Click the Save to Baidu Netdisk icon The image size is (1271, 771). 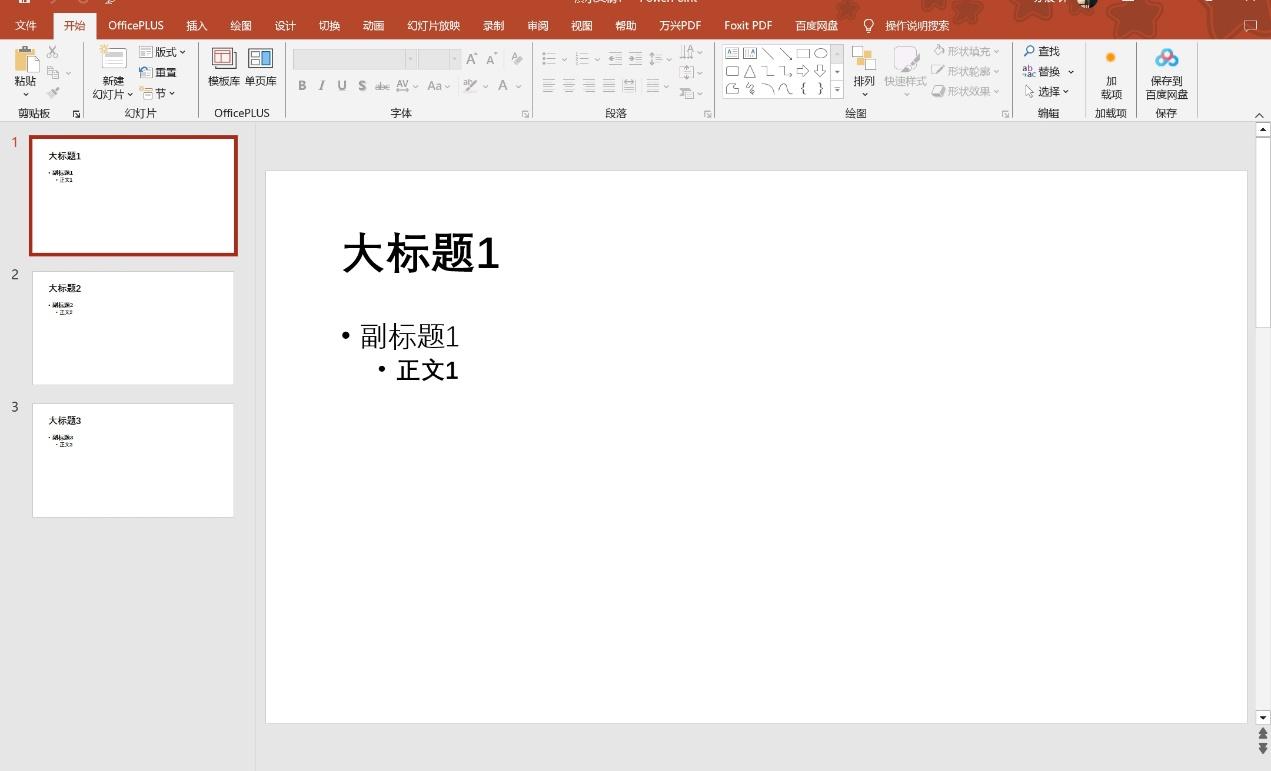(x=1166, y=59)
